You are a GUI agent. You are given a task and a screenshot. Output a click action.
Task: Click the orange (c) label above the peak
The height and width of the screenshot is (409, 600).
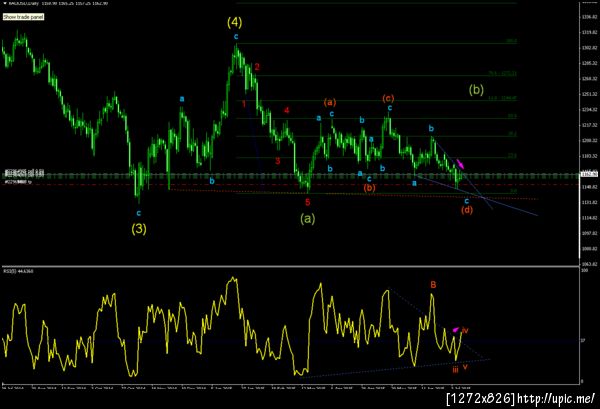[x=388, y=98]
